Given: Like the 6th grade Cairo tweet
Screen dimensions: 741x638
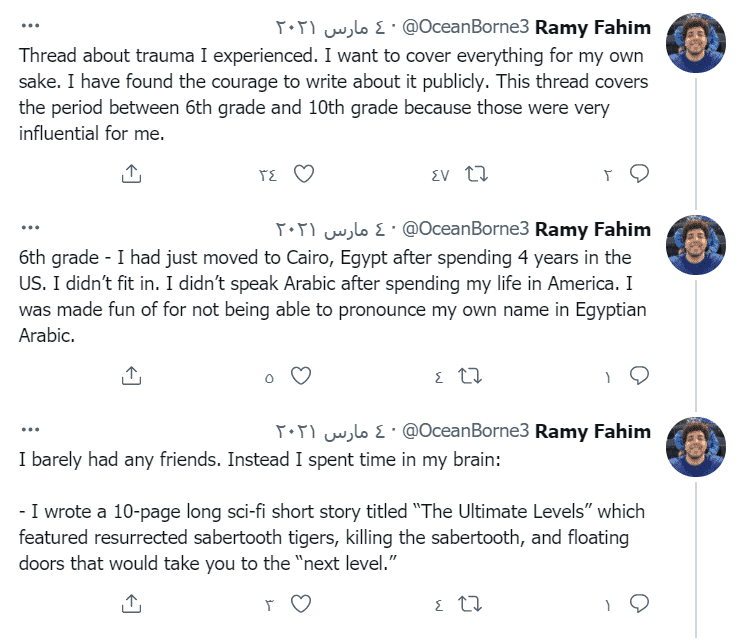Looking at the screenshot, I should click(300, 376).
